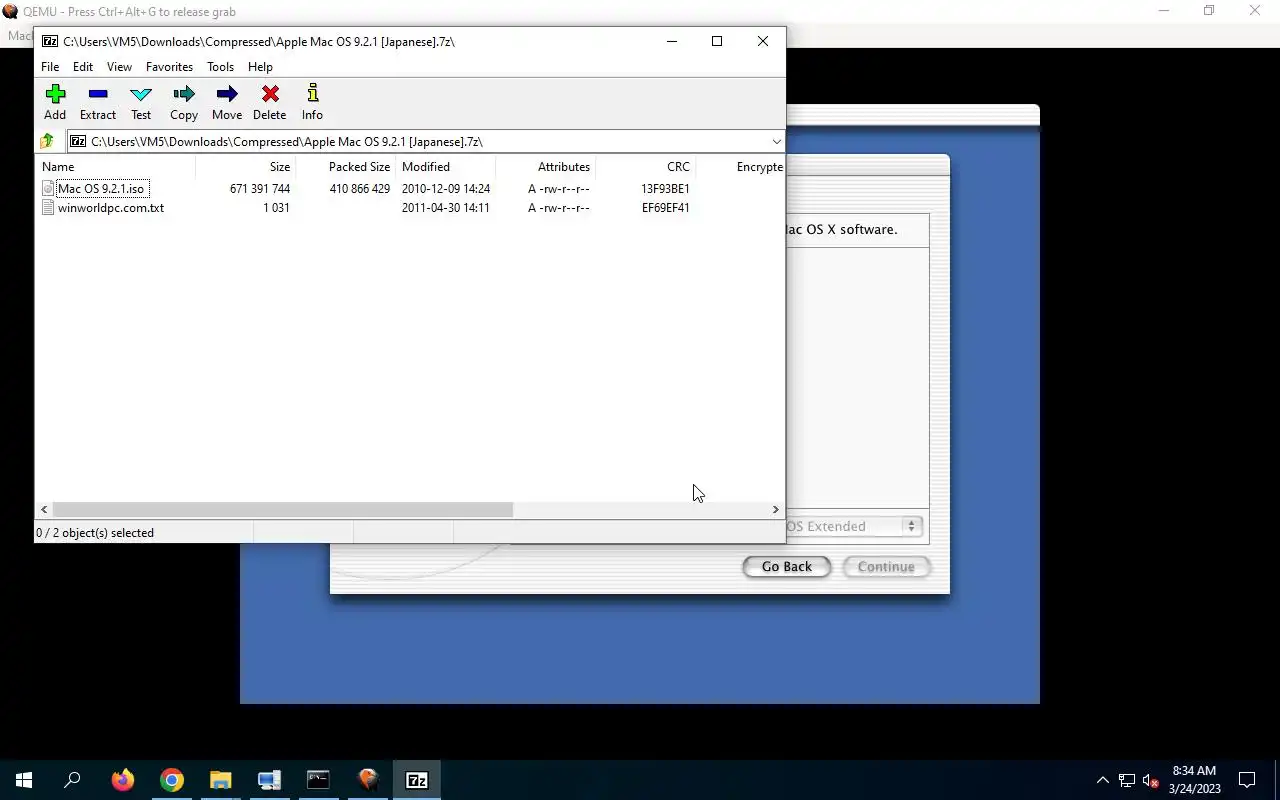Open the Help menu

260,67
